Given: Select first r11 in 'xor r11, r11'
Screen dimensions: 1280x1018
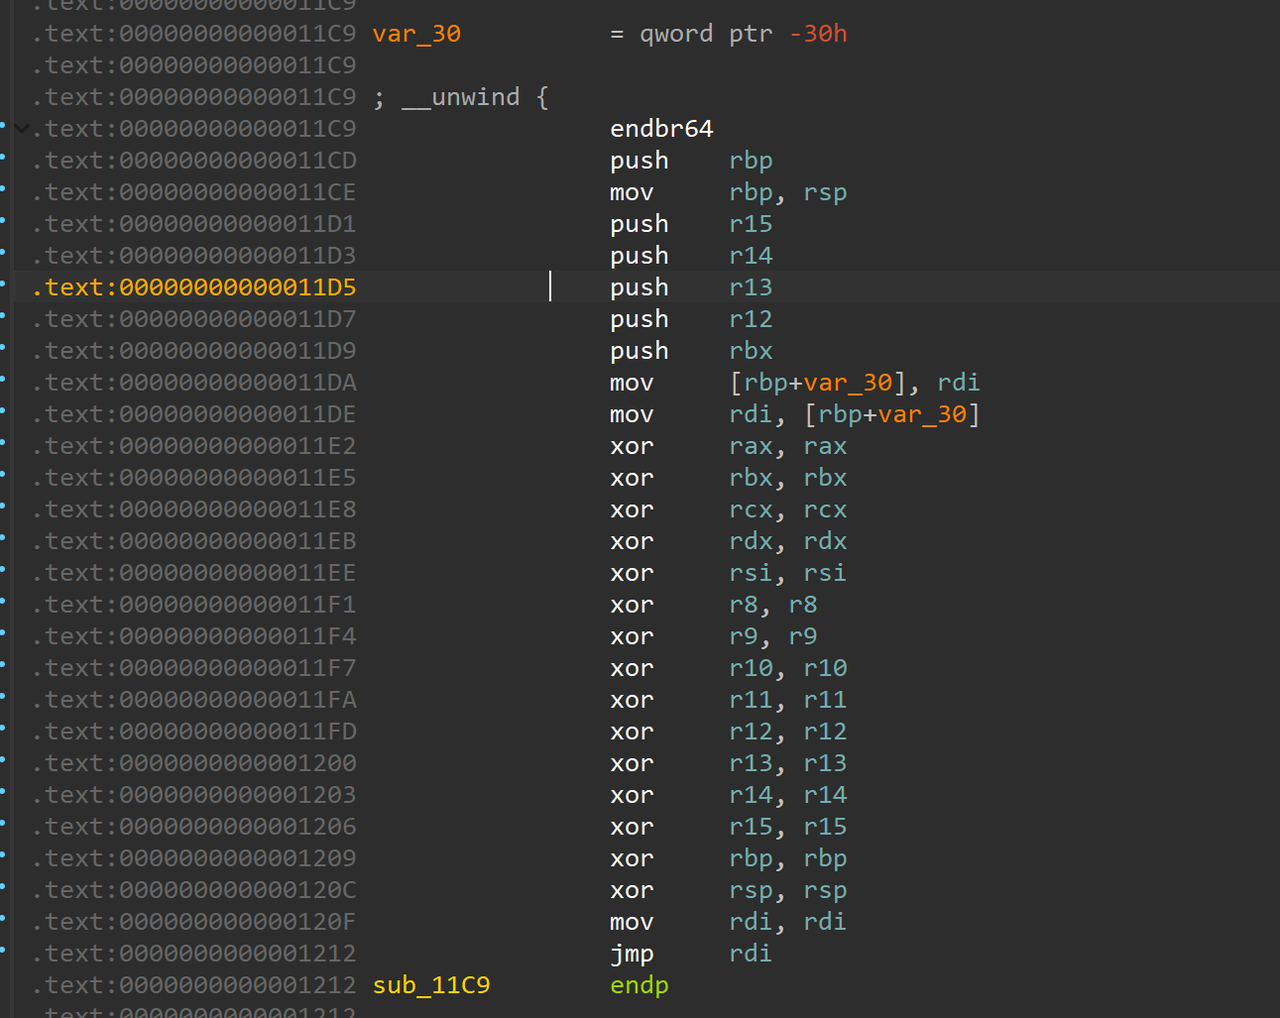Looking at the screenshot, I should coord(751,701).
